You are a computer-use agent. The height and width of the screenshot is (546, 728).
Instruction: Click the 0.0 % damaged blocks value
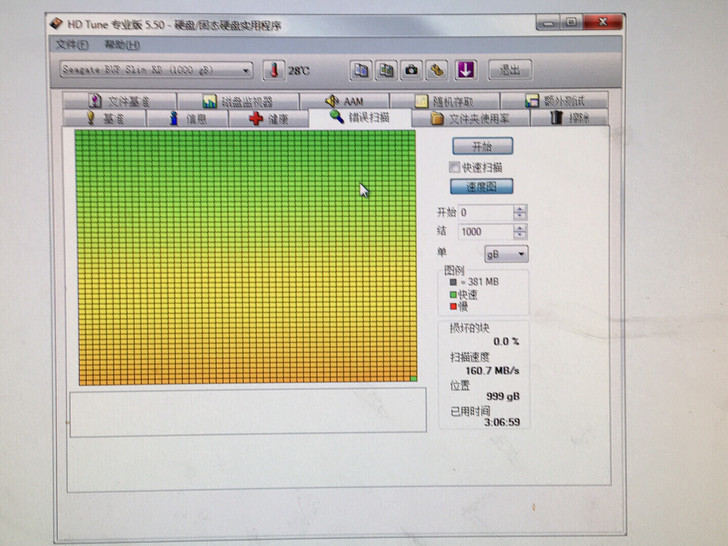pyautogui.click(x=506, y=341)
